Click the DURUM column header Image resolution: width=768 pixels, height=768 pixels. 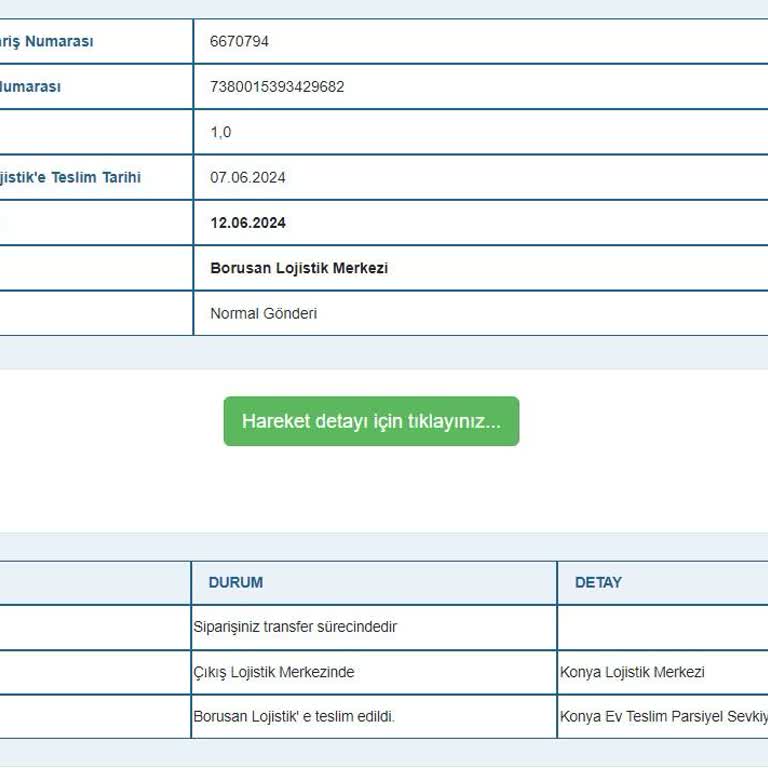click(236, 582)
